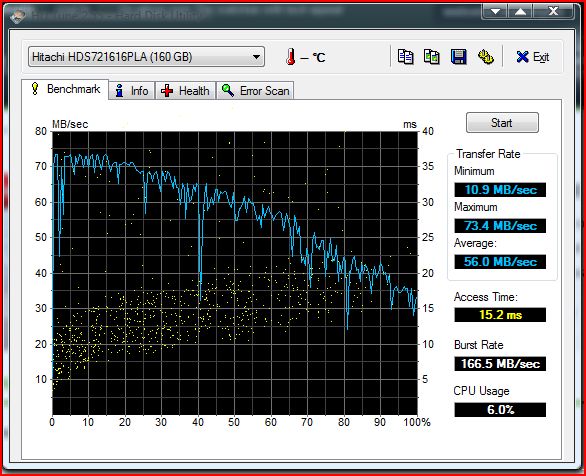Switch to the Health tab
Screen dimensions: 586x476
(x=186, y=91)
